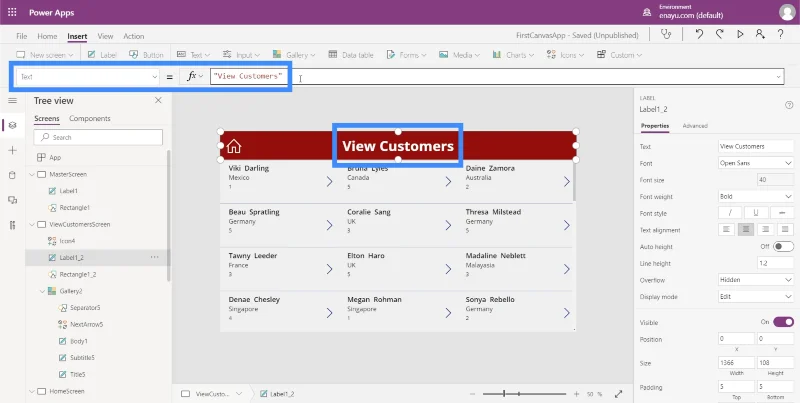Open the Advanced tools icon in left rail

12,225
